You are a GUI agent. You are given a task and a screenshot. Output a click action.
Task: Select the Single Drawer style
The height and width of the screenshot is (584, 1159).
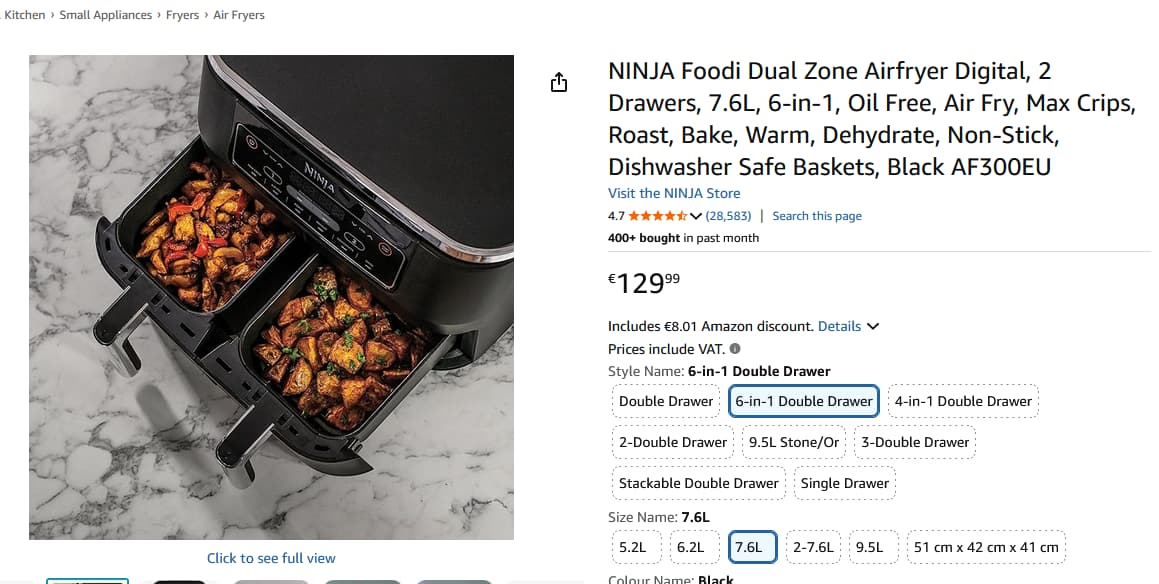[844, 483]
